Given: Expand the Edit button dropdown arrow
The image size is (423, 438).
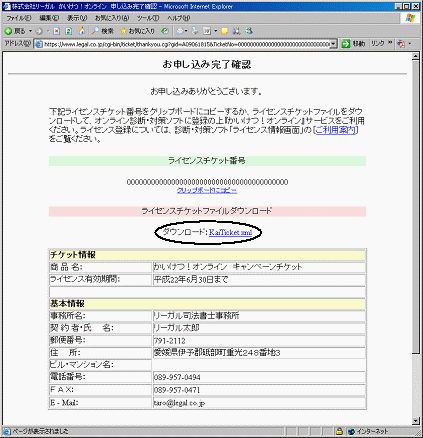Looking at the screenshot, I should (x=216, y=31).
